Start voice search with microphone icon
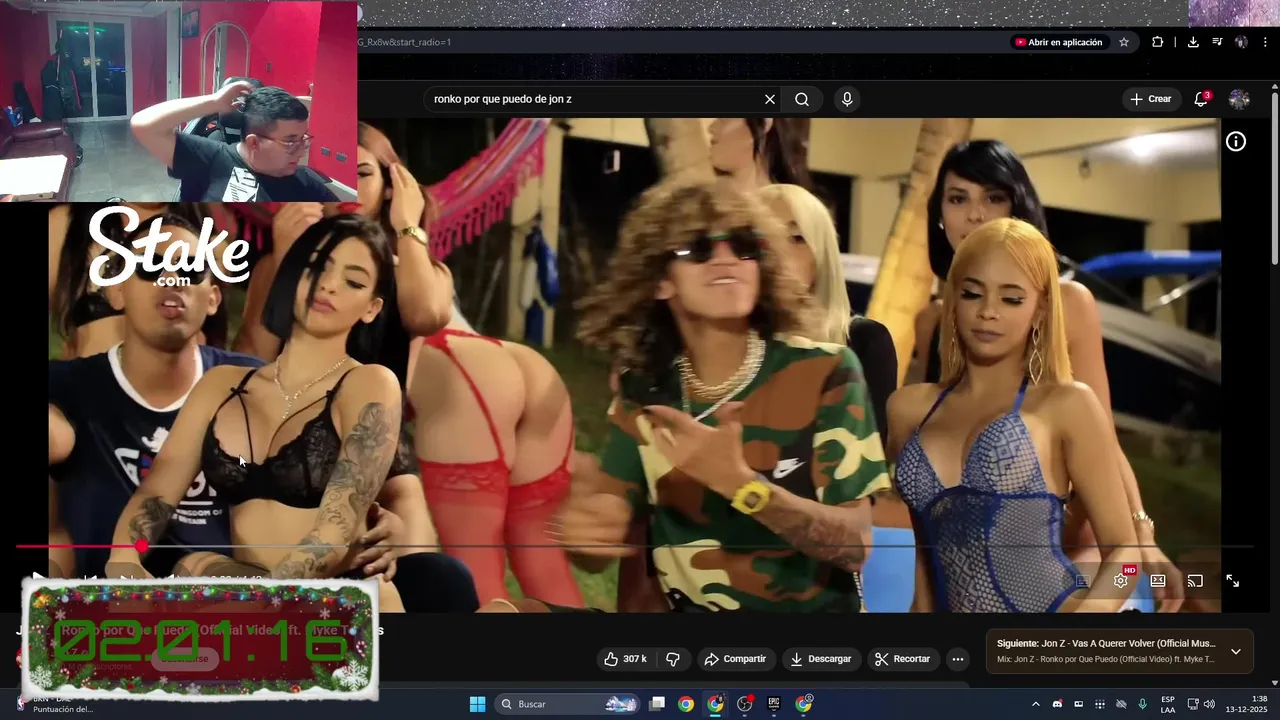 point(847,99)
